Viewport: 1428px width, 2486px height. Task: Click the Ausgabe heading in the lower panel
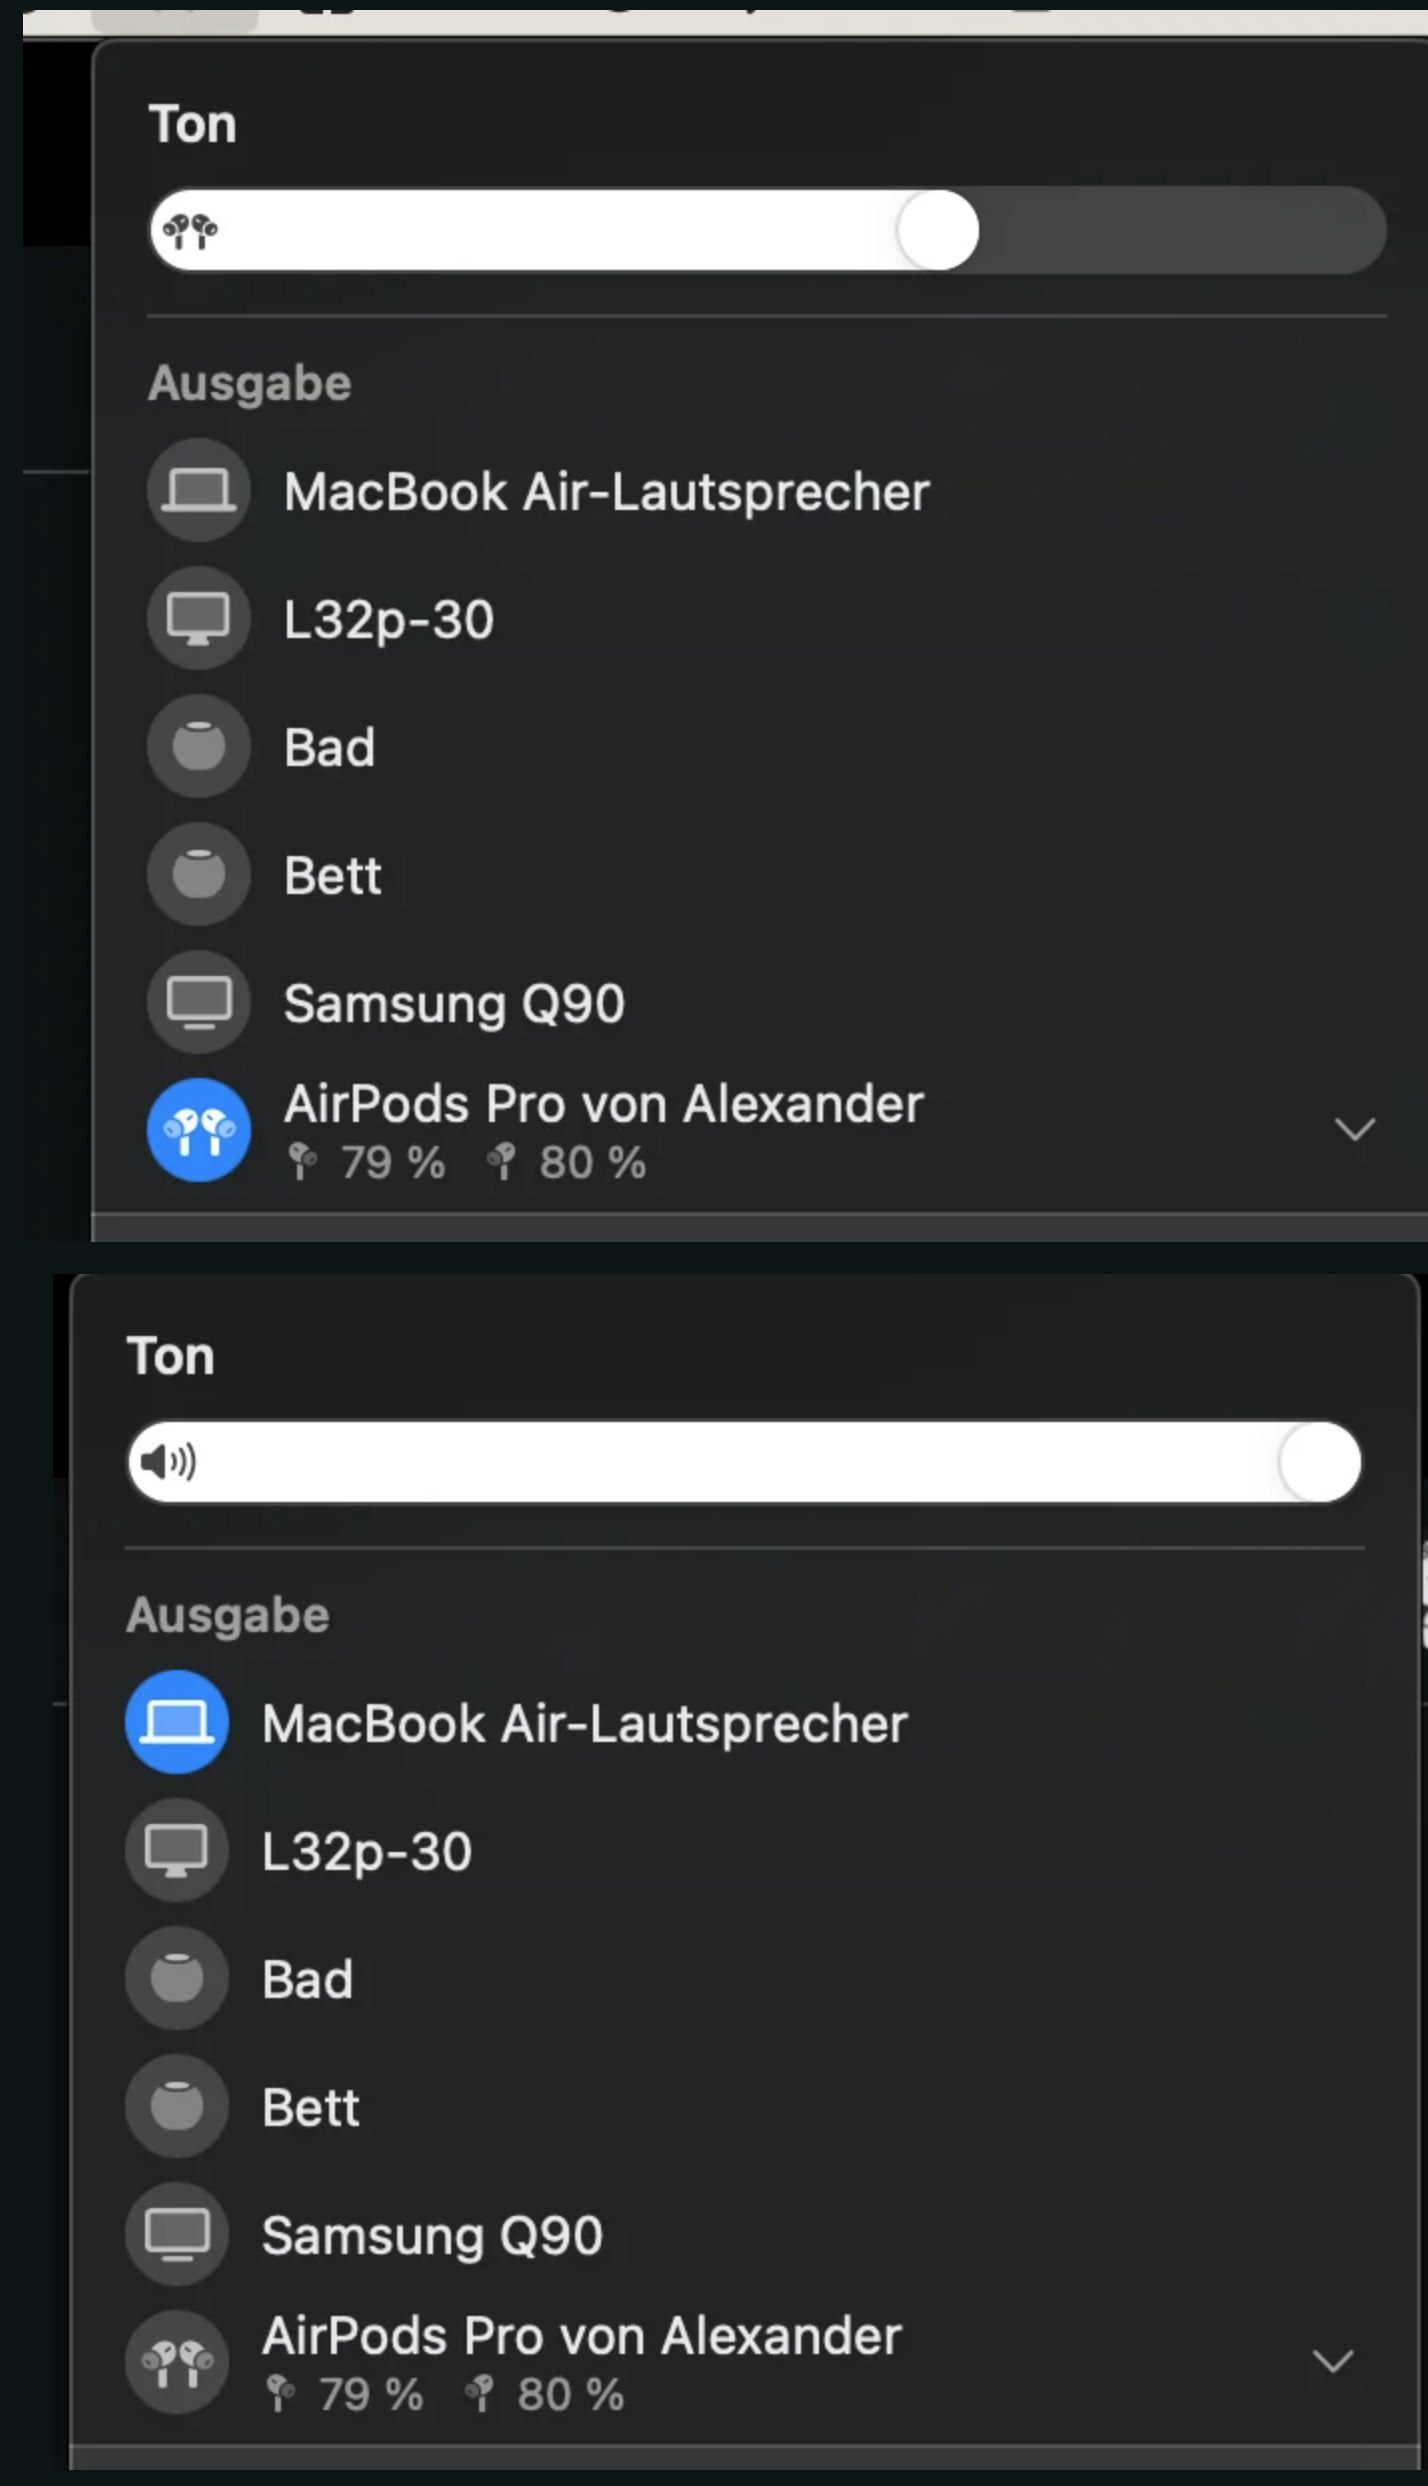point(228,1615)
